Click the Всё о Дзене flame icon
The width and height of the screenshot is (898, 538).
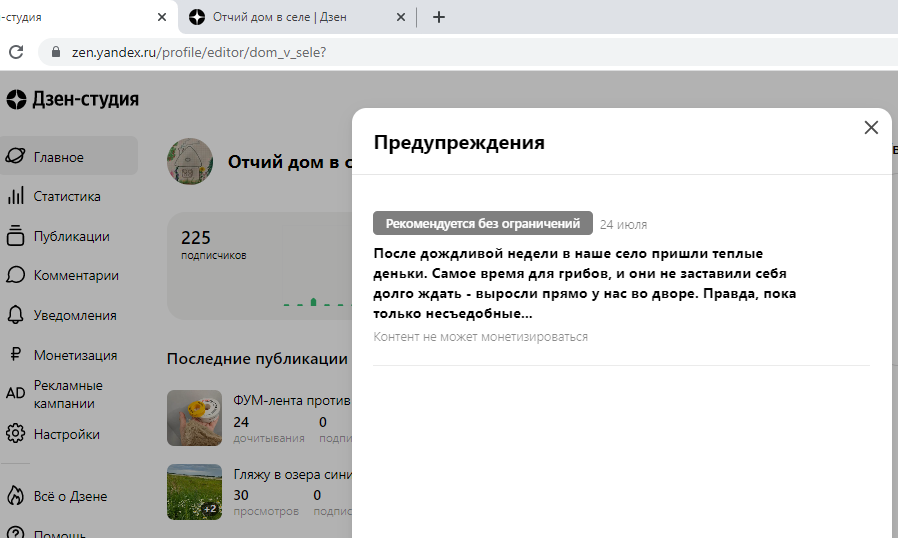[x=15, y=496]
